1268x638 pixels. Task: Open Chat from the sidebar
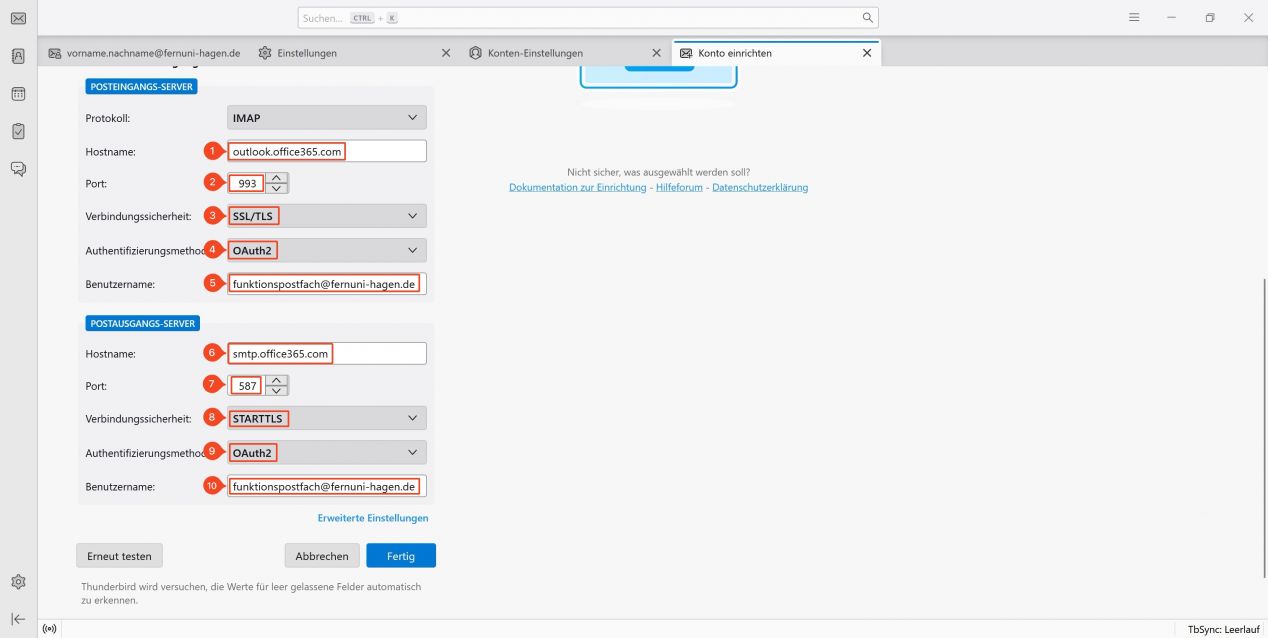coord(17,168)
